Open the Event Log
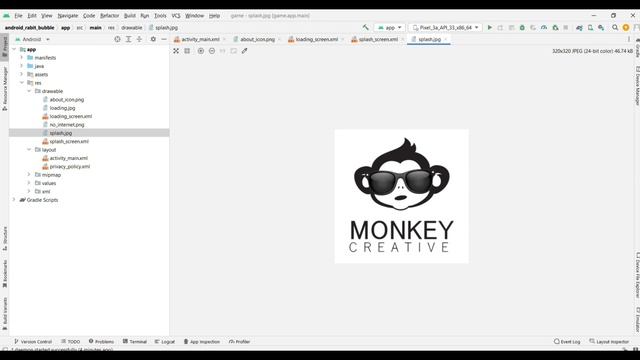The width and height of the screenshot is (640, 360). point(567,341)
